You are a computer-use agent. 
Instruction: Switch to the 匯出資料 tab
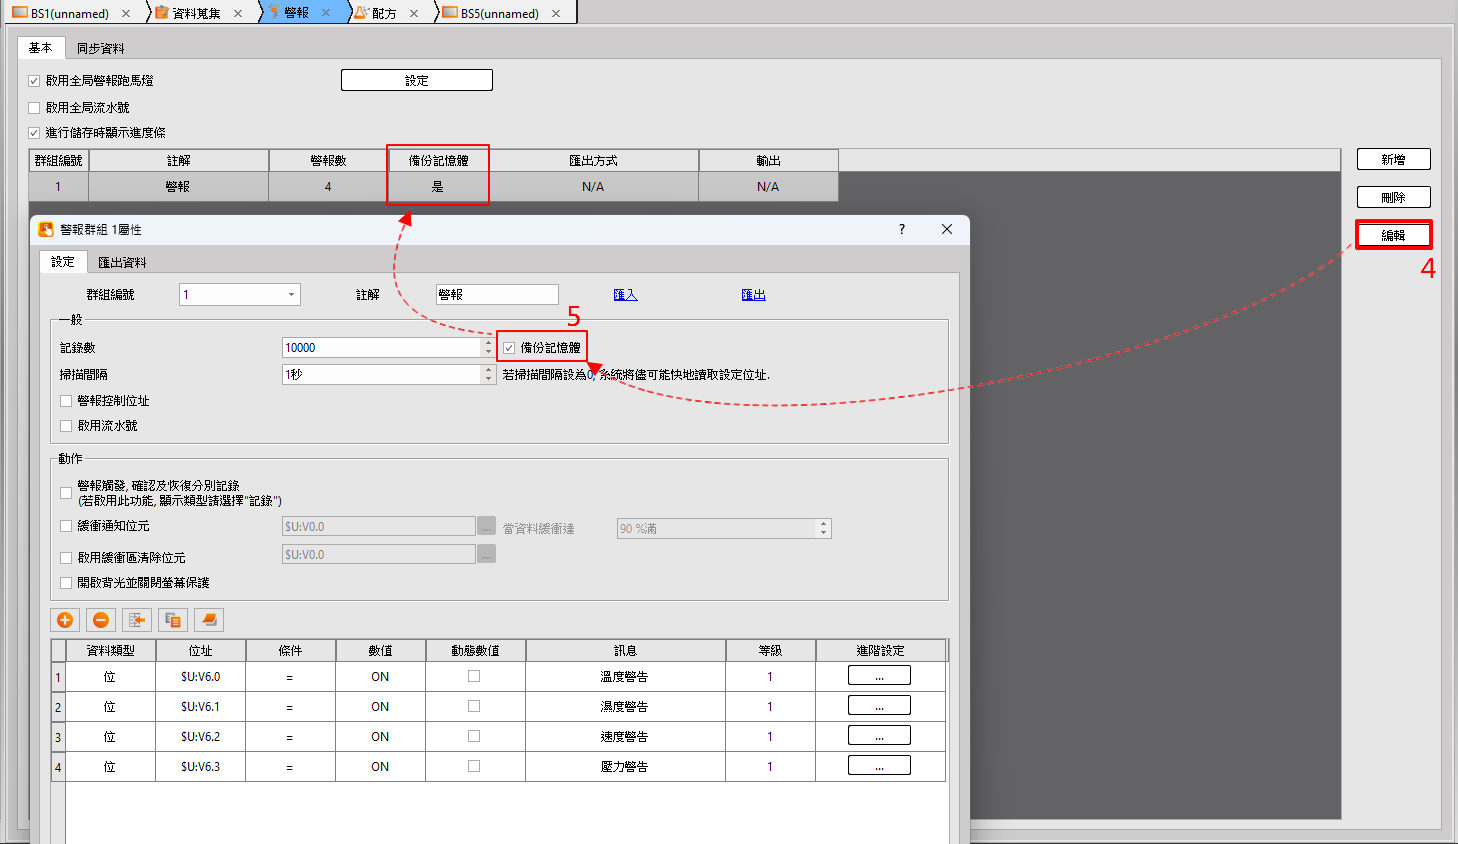[122, 263]
